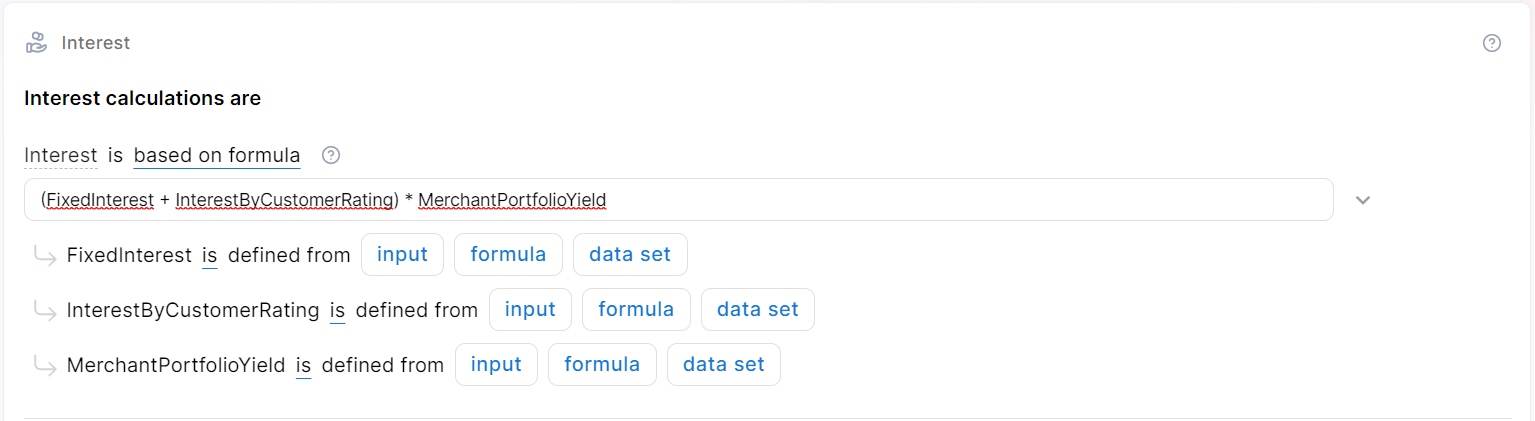Define FixedInterest from input

click(402, 254)
